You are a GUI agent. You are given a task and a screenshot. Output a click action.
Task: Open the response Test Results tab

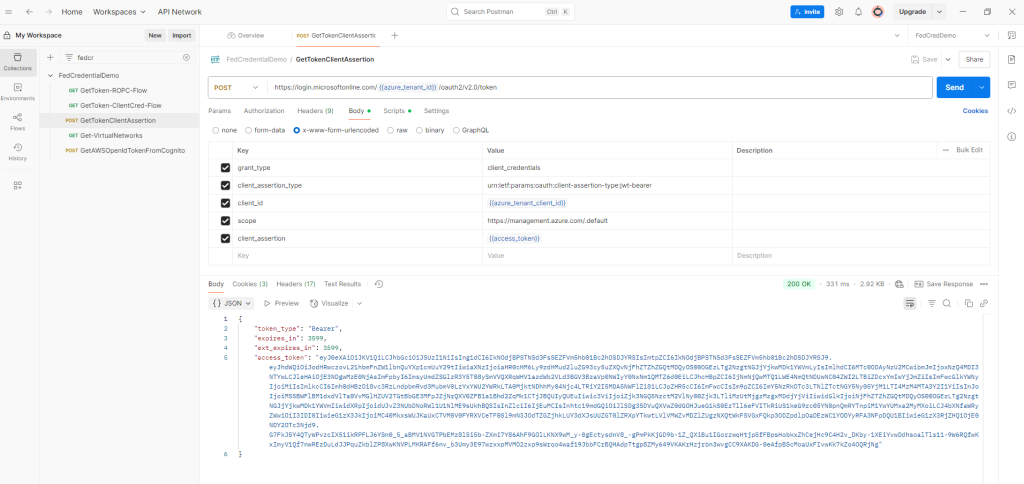[x=343, y=284]
